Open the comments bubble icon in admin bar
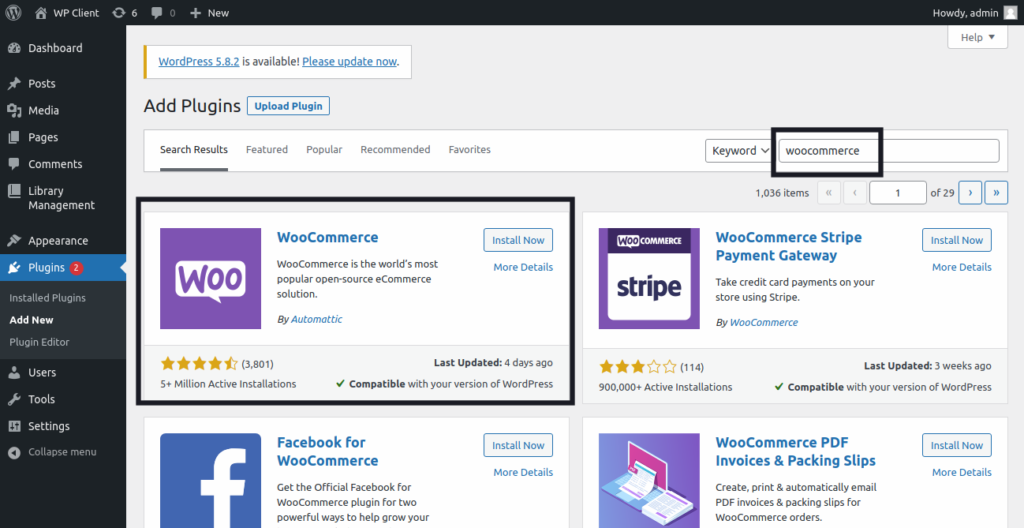The width and height of the screenshot is (1024, 528). pos(157,12)
